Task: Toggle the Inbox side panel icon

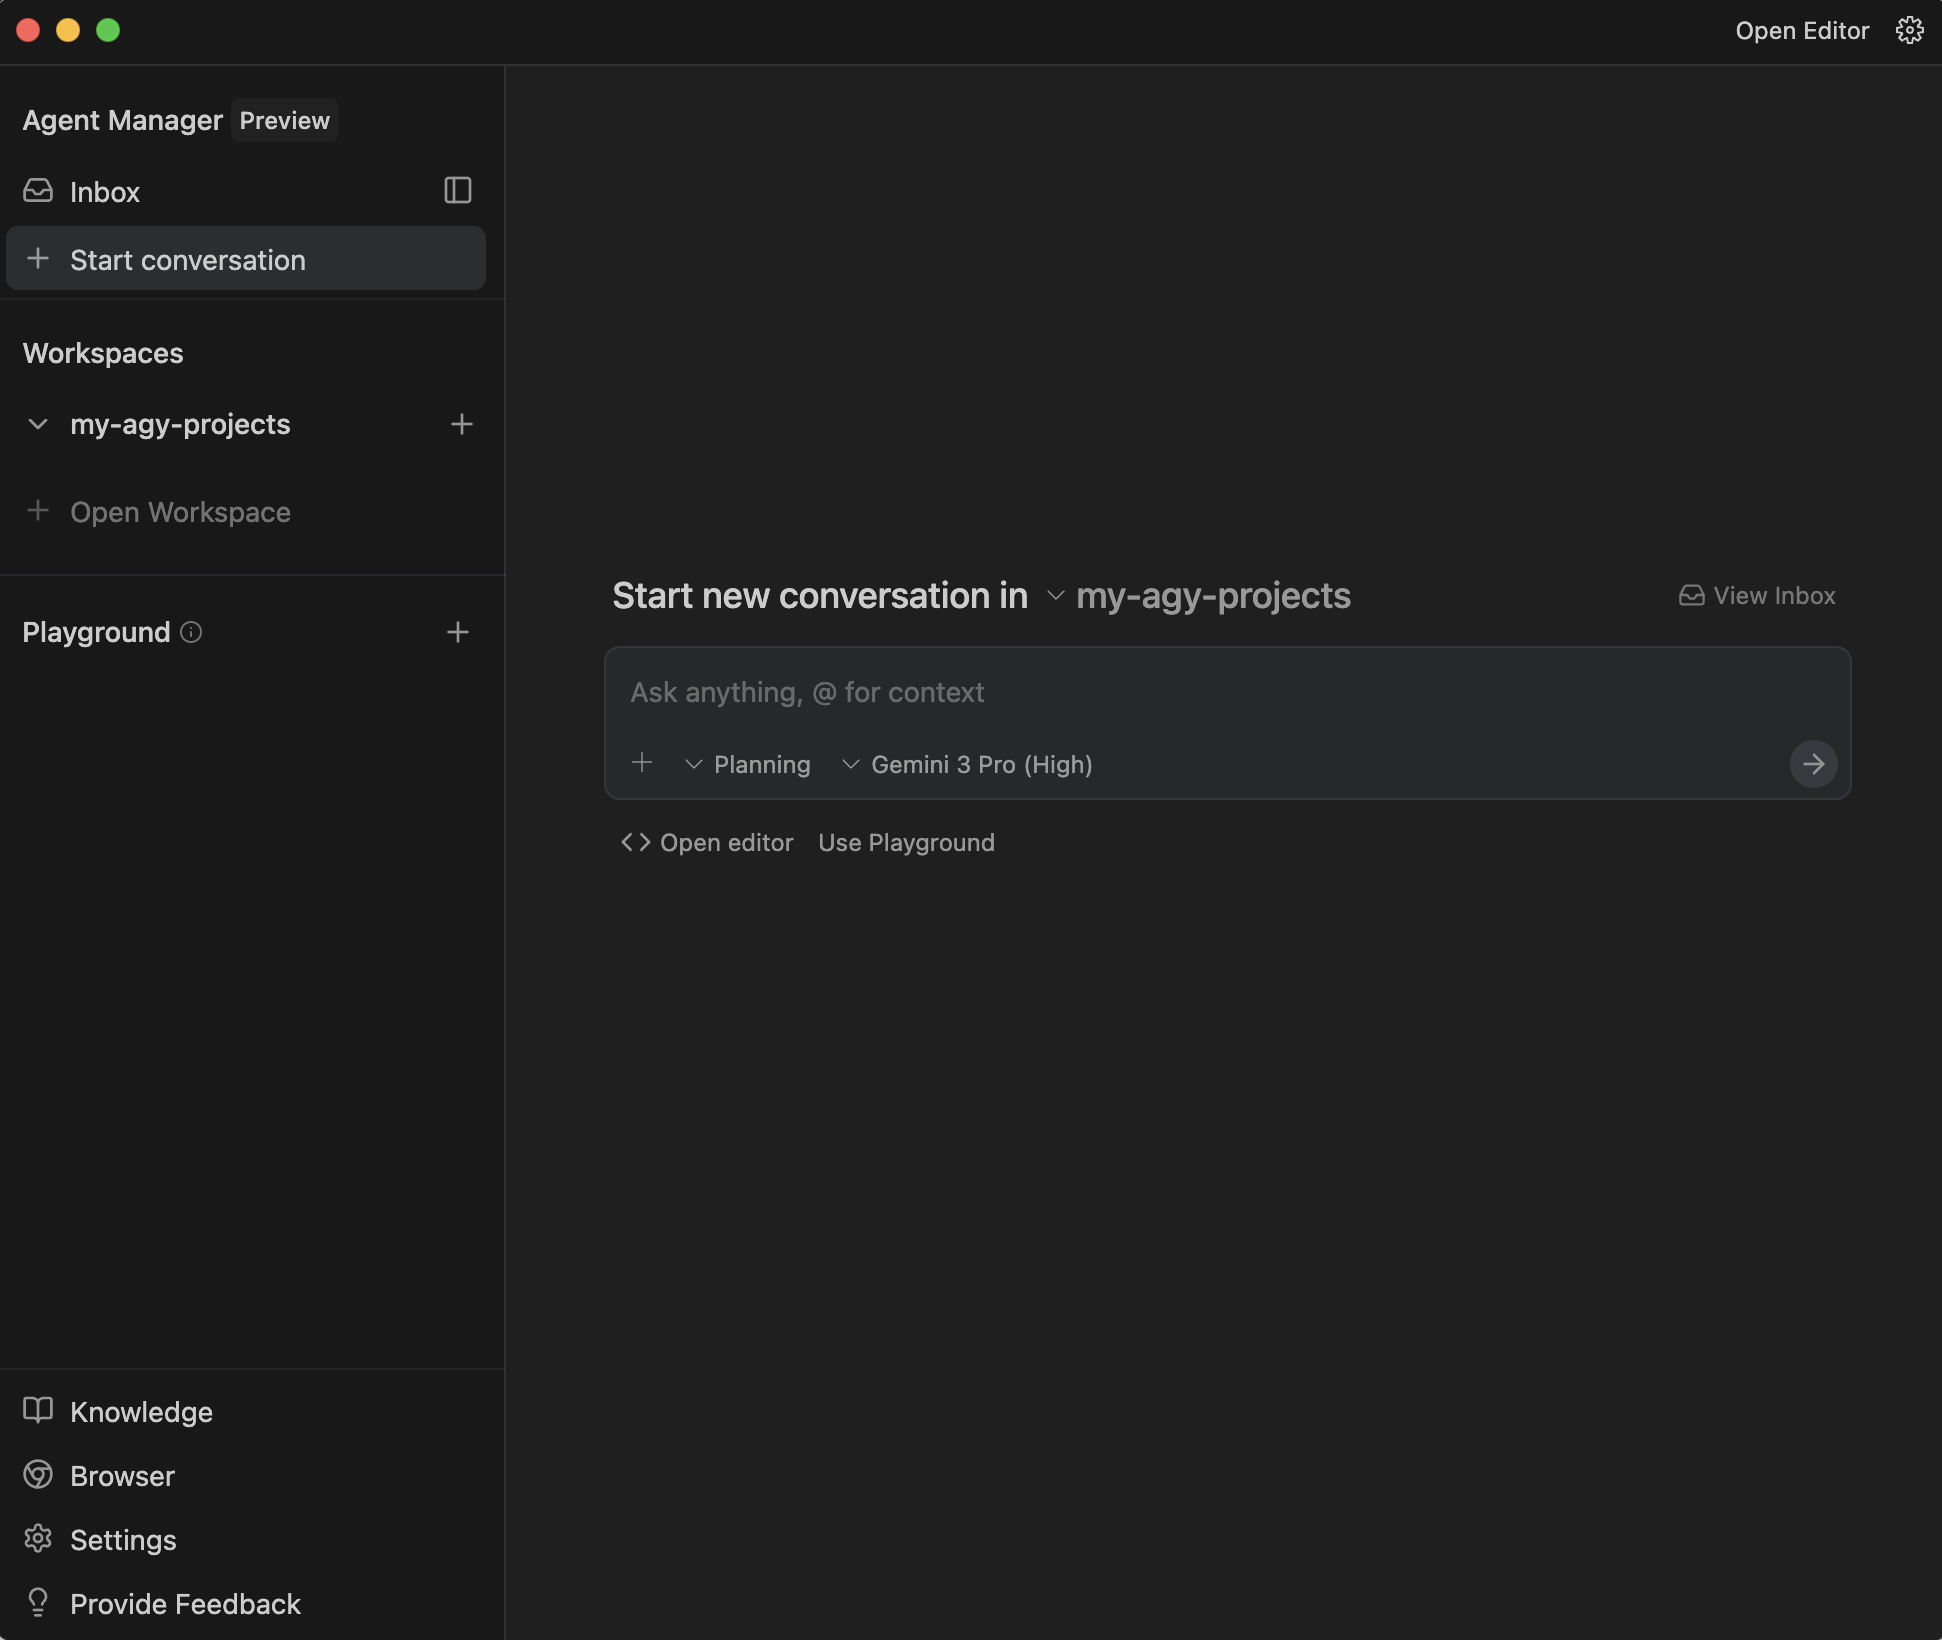Action: pyautogui.click(x=457, y=191)
